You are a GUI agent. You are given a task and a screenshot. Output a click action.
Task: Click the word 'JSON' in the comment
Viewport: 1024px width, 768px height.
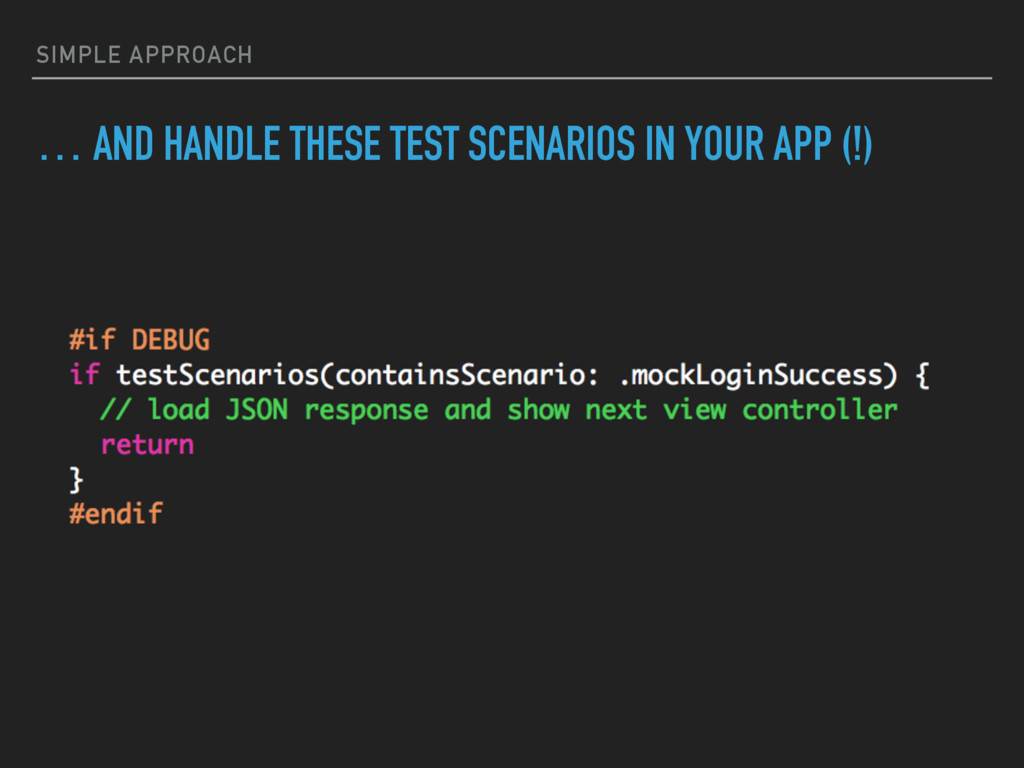tap(257, 410)
